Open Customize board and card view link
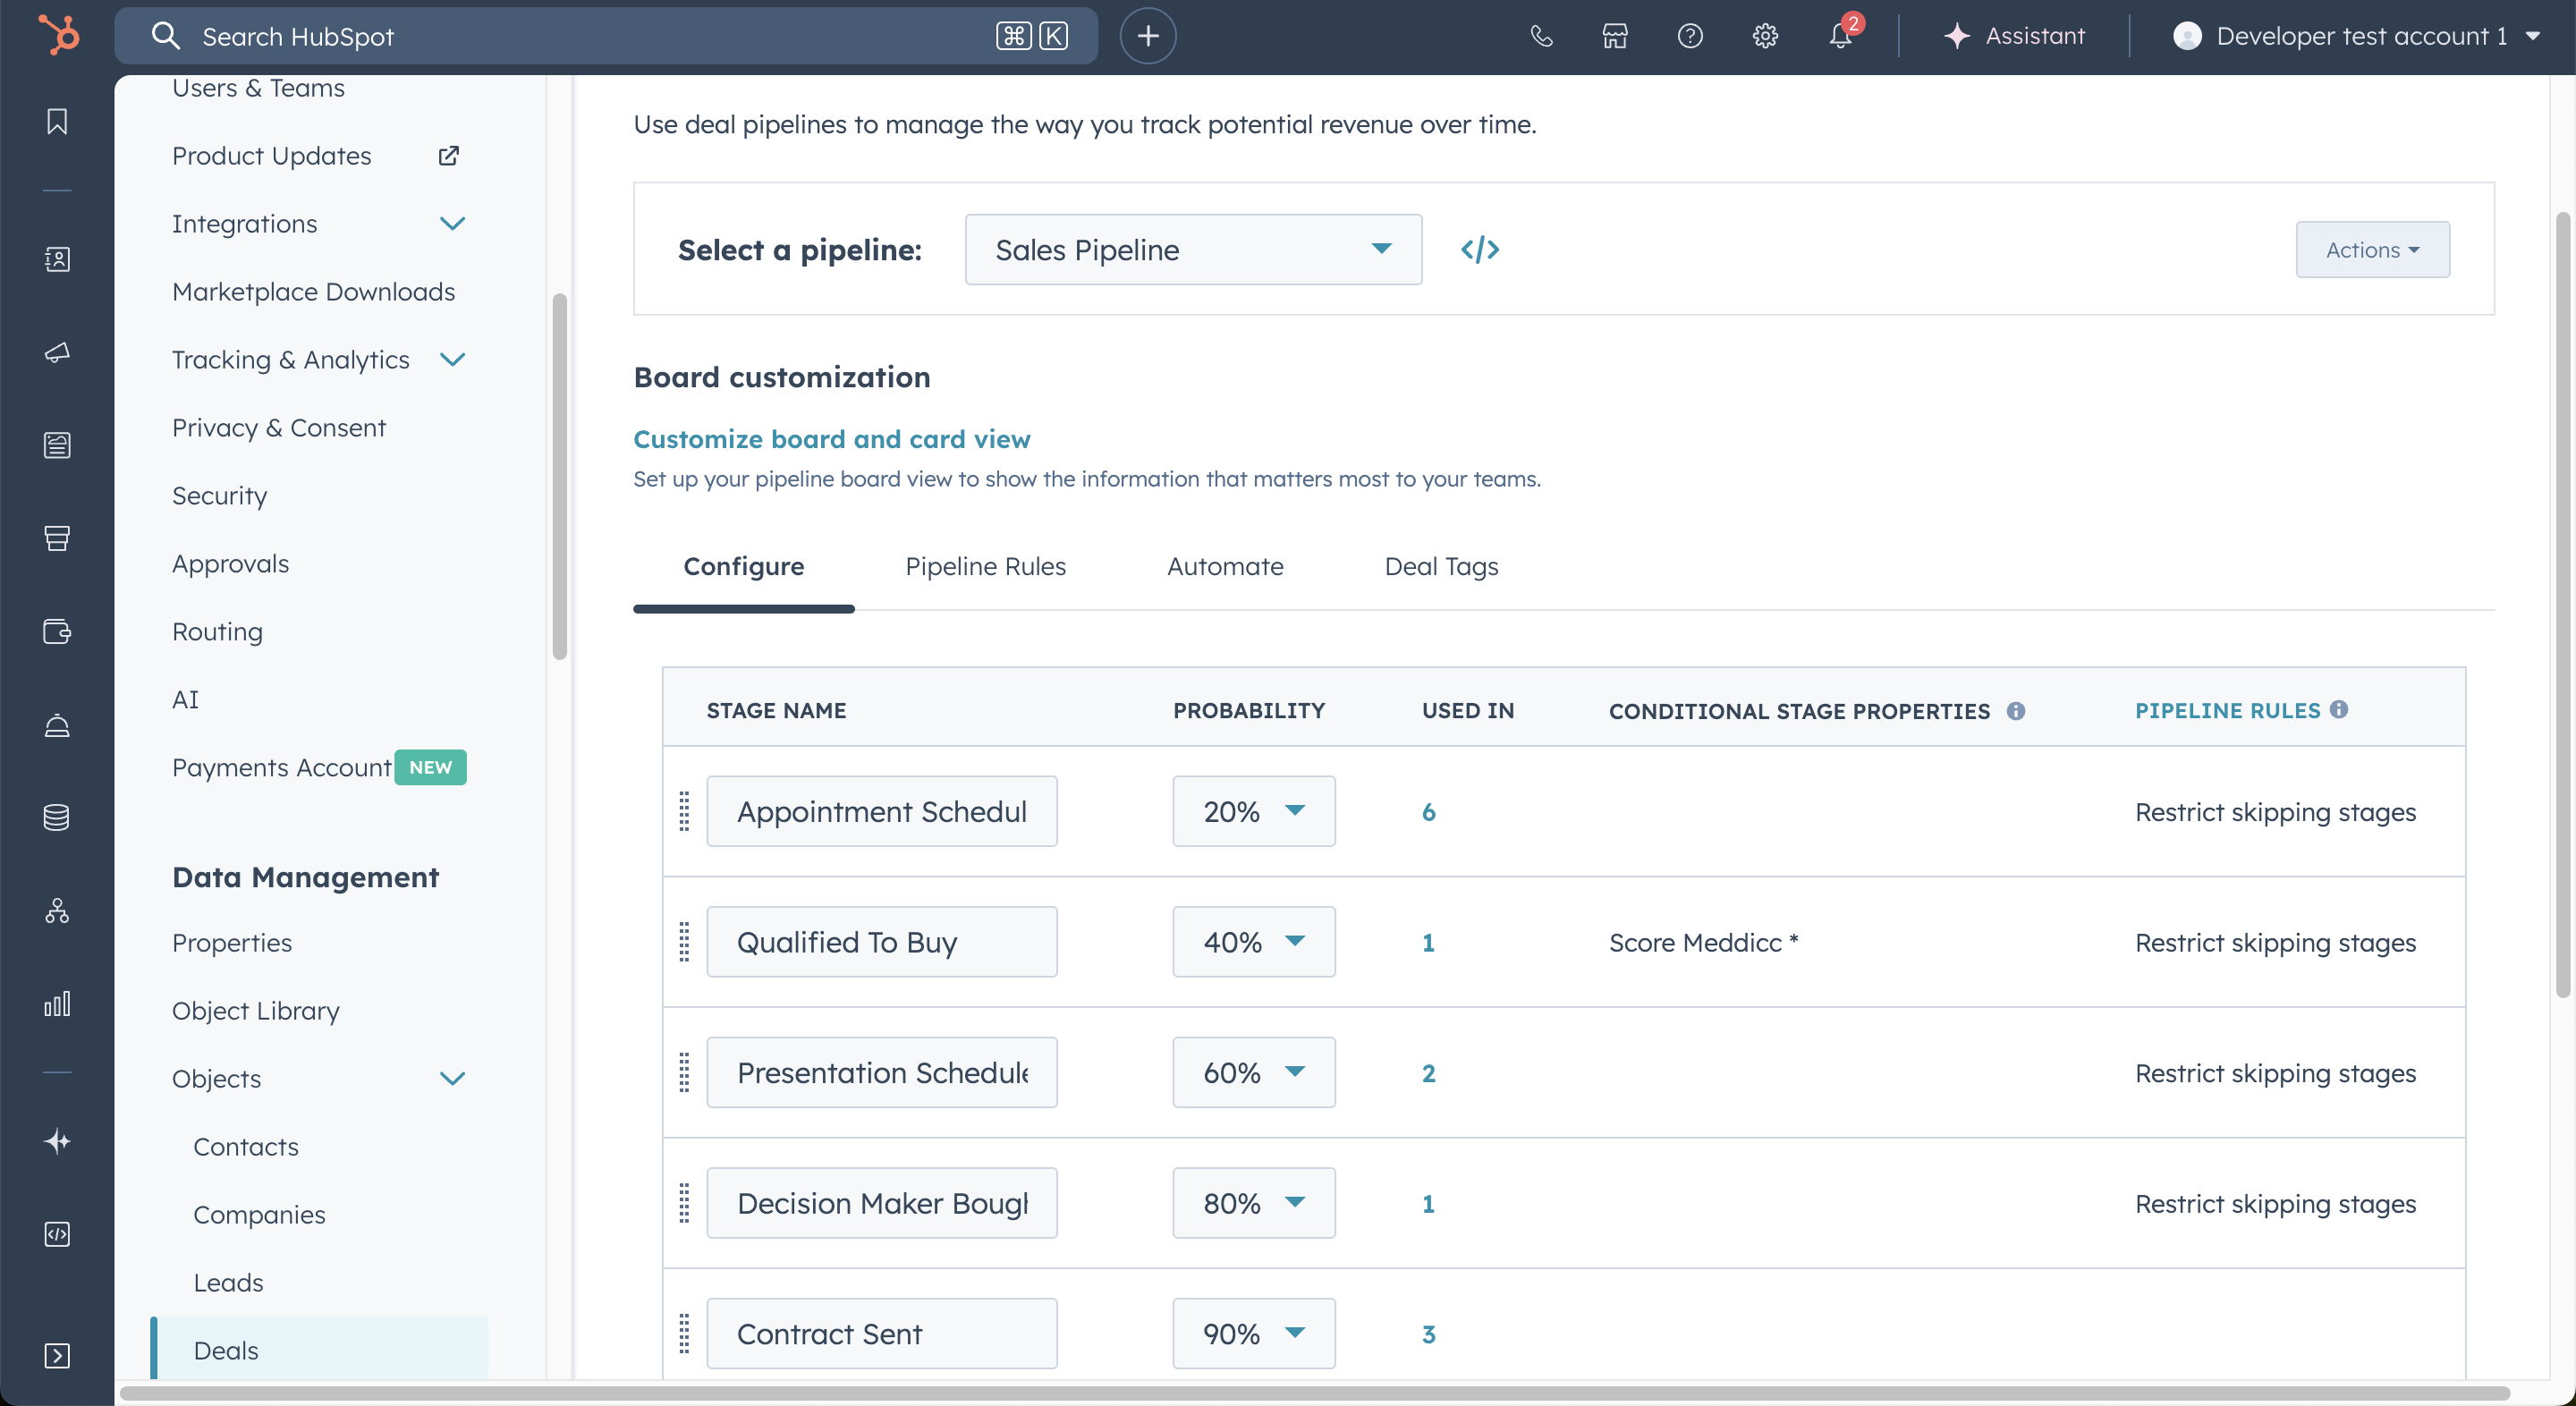 tap(831, 439)
